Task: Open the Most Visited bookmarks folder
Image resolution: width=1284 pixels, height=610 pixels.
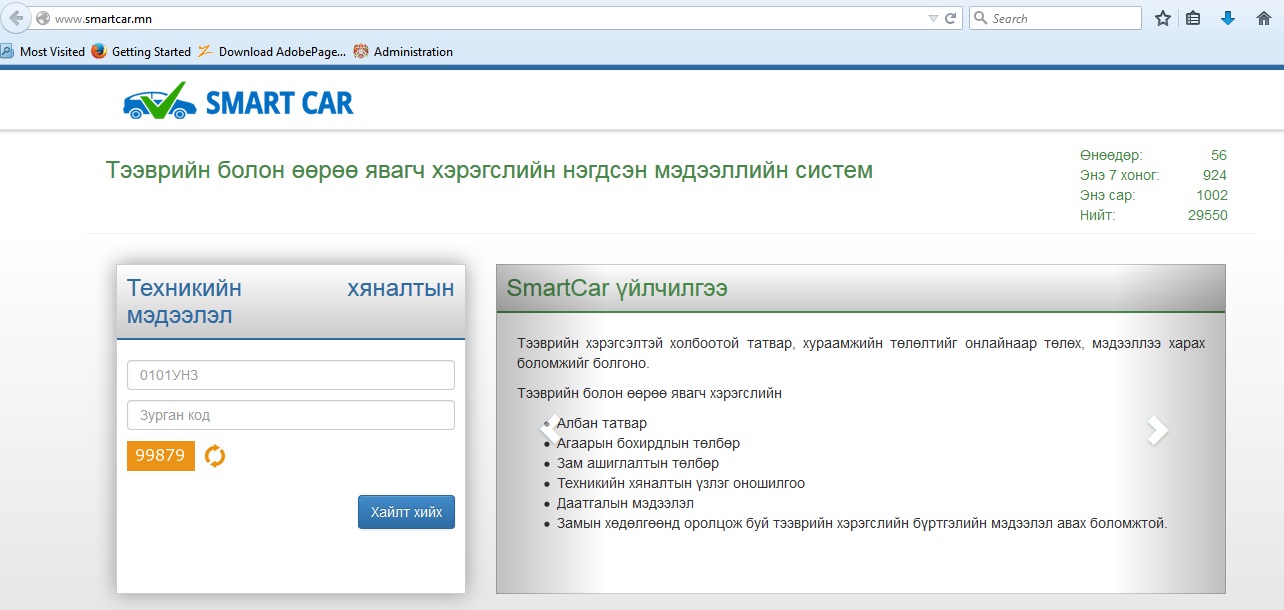Action: [43, 52]
